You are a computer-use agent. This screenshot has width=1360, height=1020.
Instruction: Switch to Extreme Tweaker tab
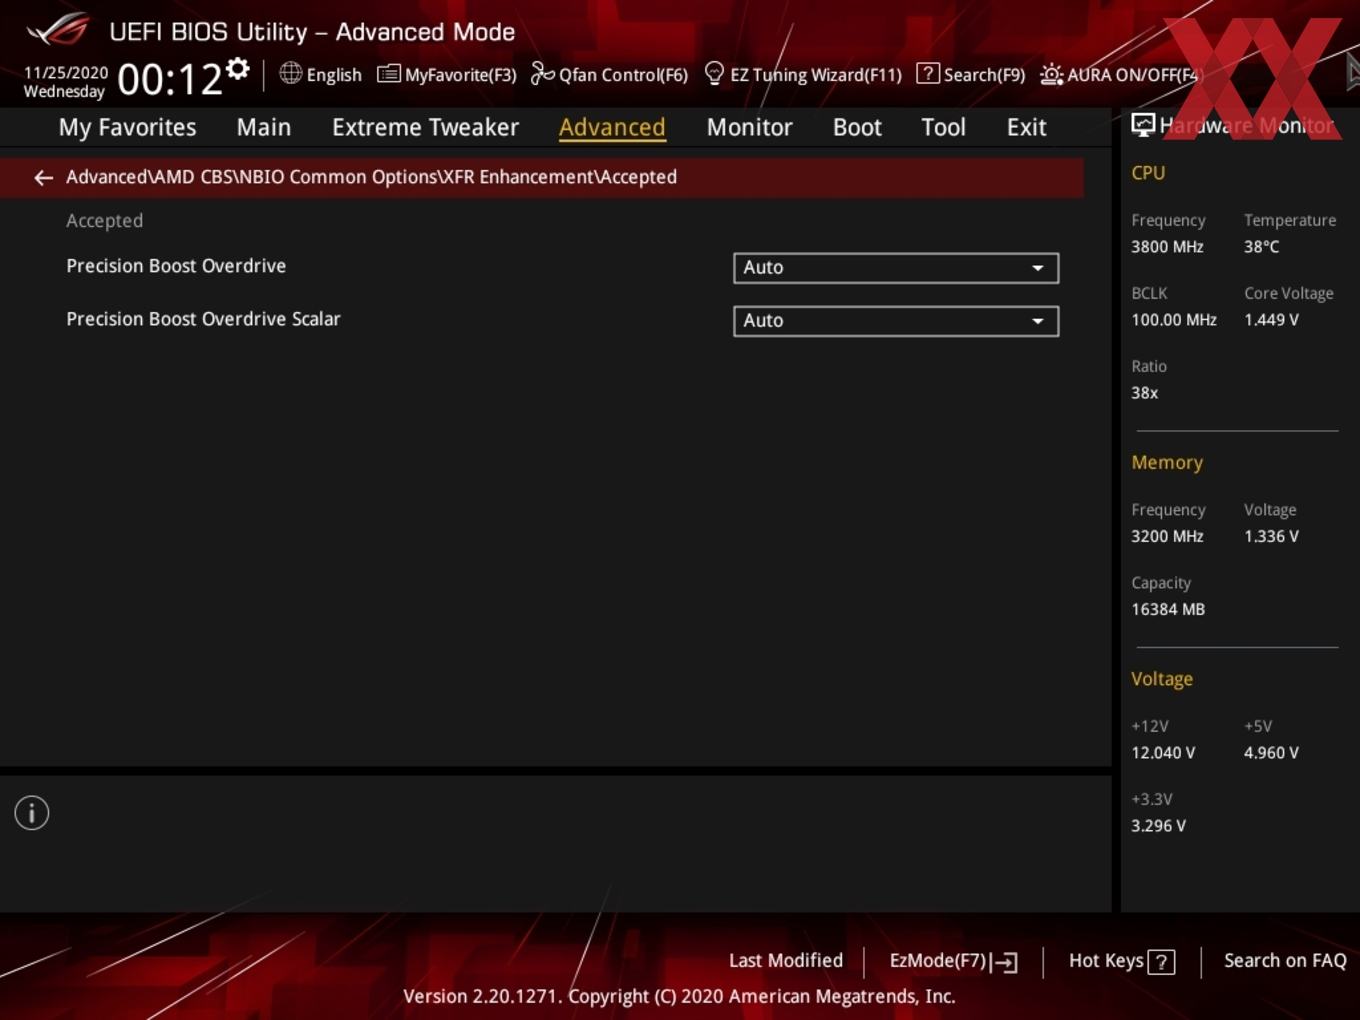[425, 127]
